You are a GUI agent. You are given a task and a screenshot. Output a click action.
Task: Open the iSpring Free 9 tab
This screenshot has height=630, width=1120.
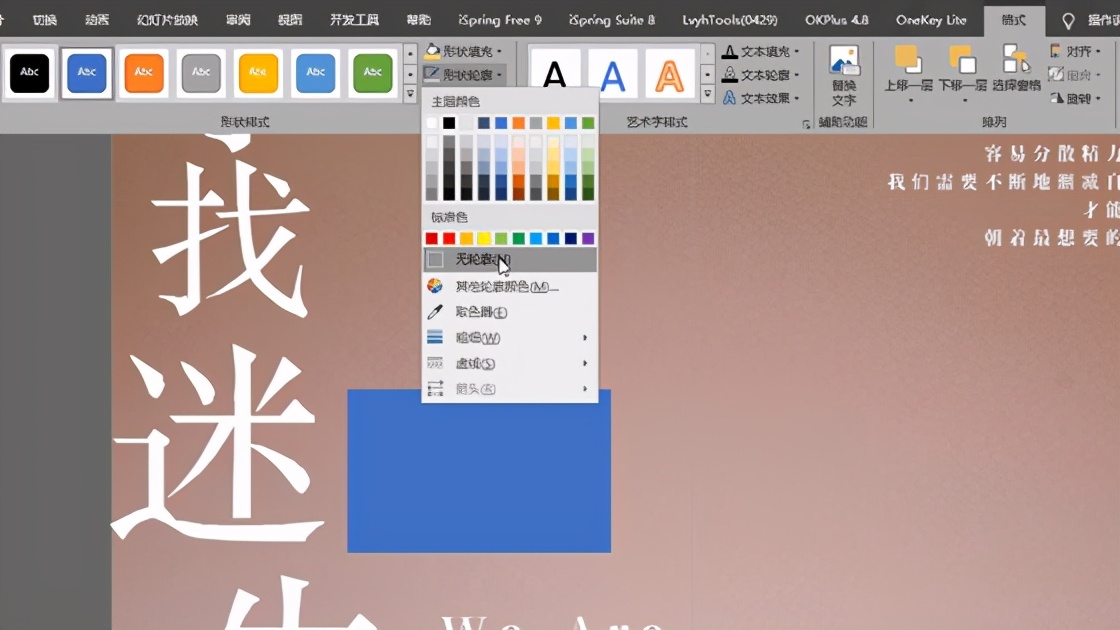click(x=500, y=20)
